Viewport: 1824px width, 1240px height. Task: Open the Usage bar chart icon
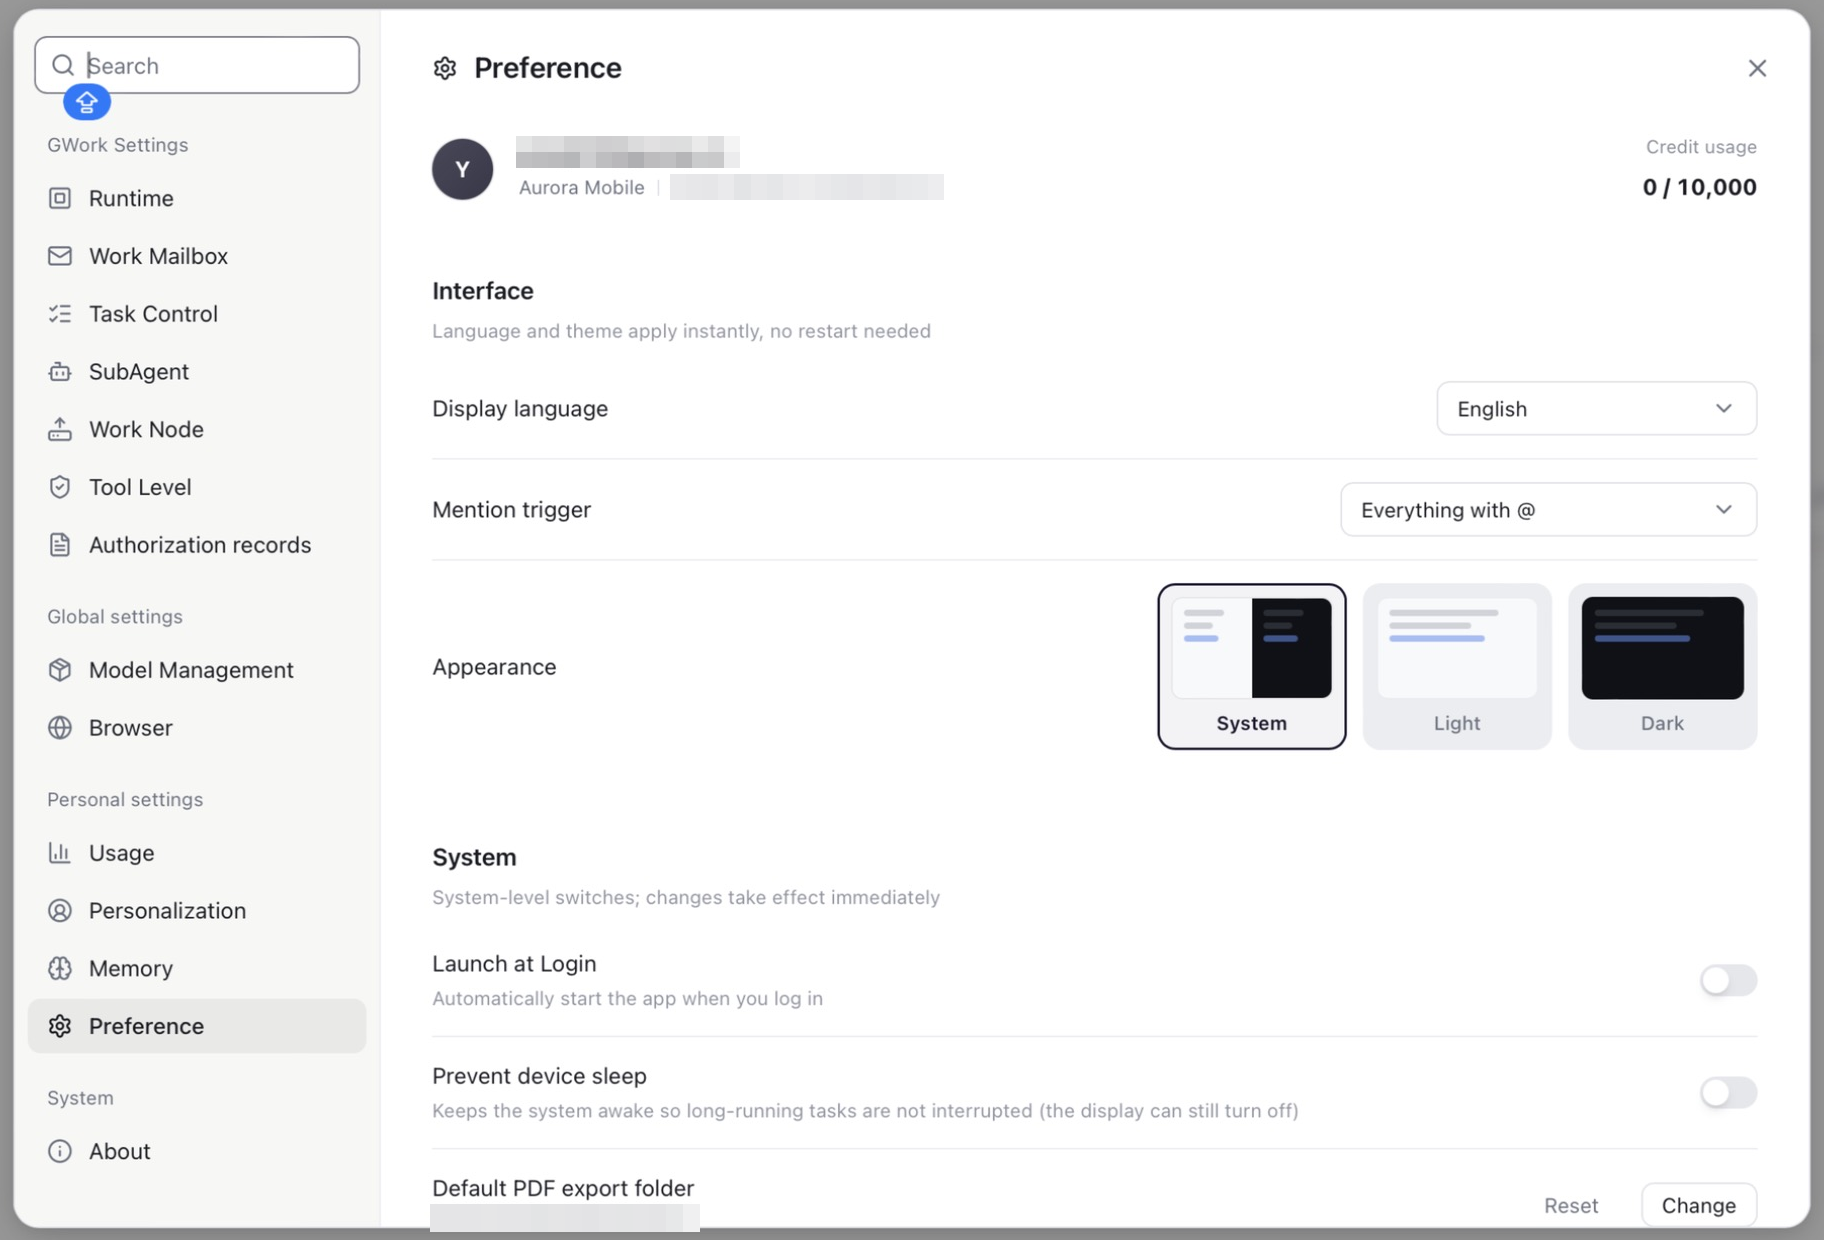tap(60, 853)
